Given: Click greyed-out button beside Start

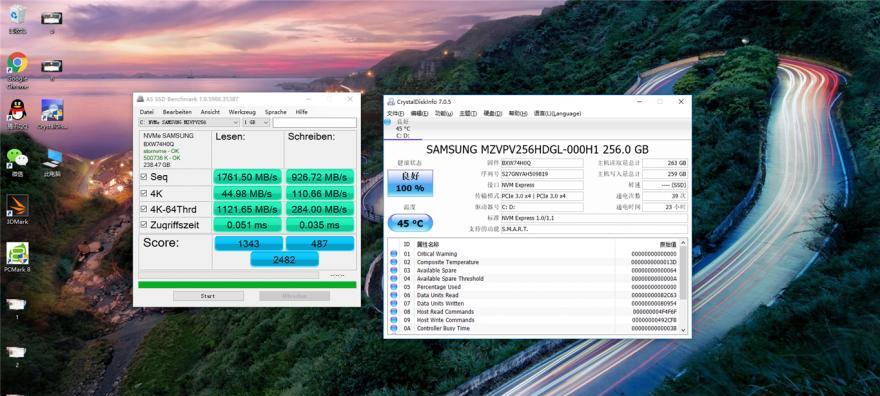Looking at the screenshot, I should [x=294, y=296].
